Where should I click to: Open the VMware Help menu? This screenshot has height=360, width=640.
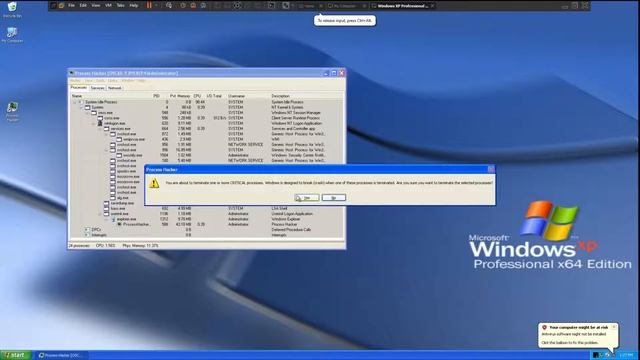click(x=133, y=5)
